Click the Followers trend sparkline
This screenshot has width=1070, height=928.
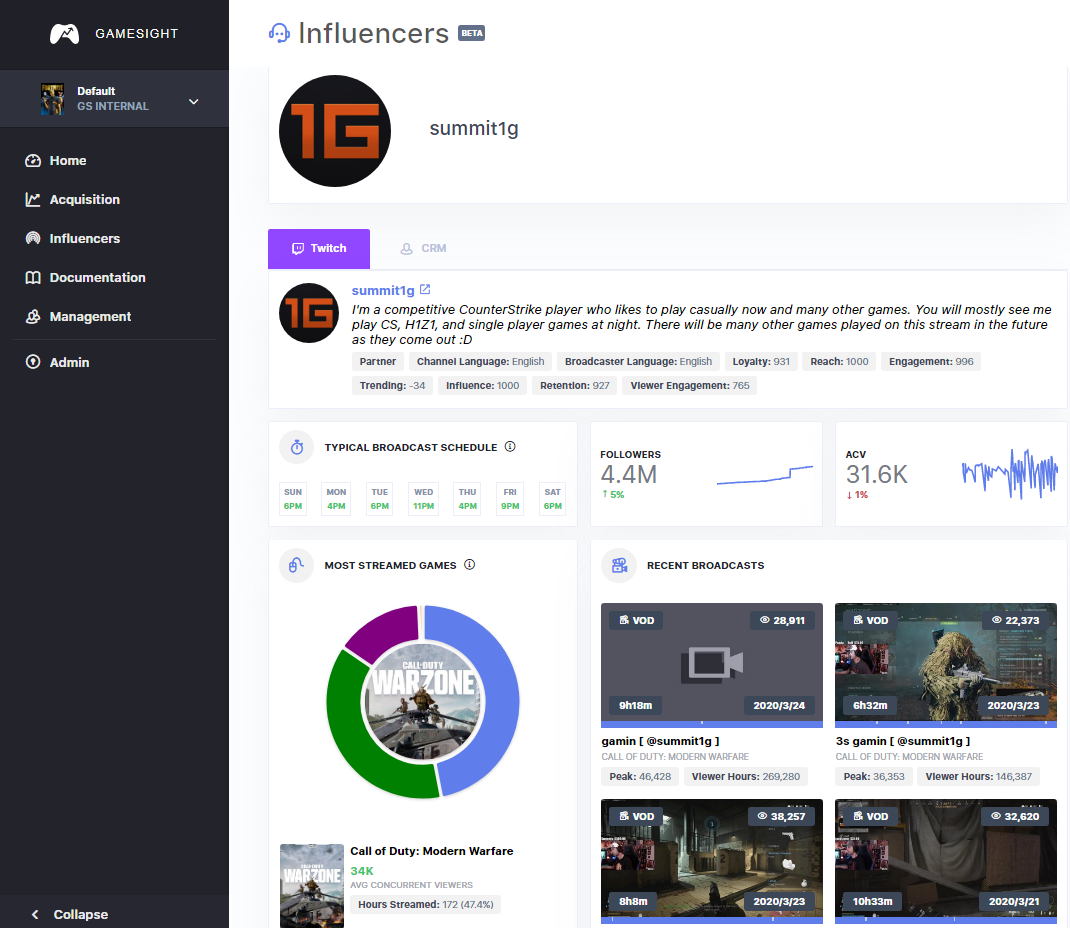point(764,475)
